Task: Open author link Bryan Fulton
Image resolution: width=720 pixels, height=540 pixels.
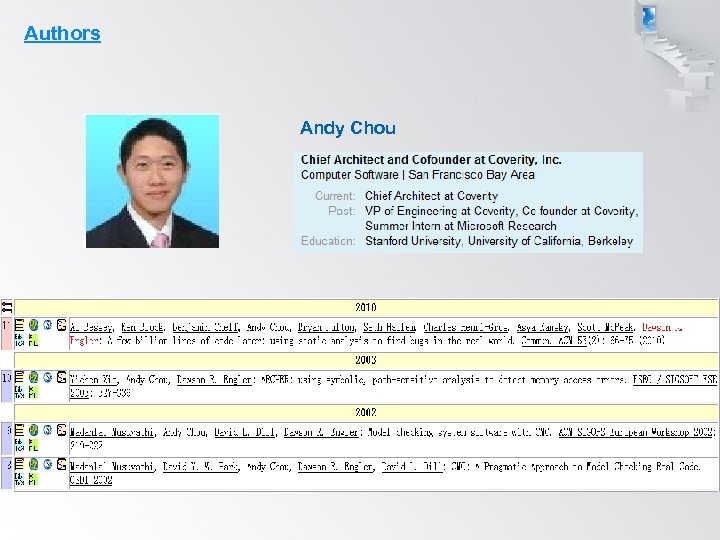Action: tap(326, 327)
